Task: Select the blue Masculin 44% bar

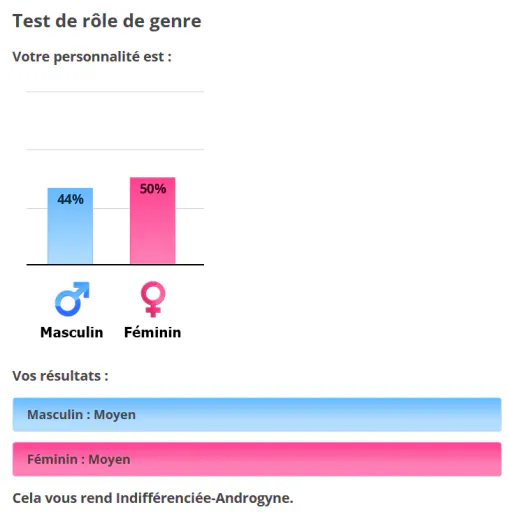Action: point(70,226)
